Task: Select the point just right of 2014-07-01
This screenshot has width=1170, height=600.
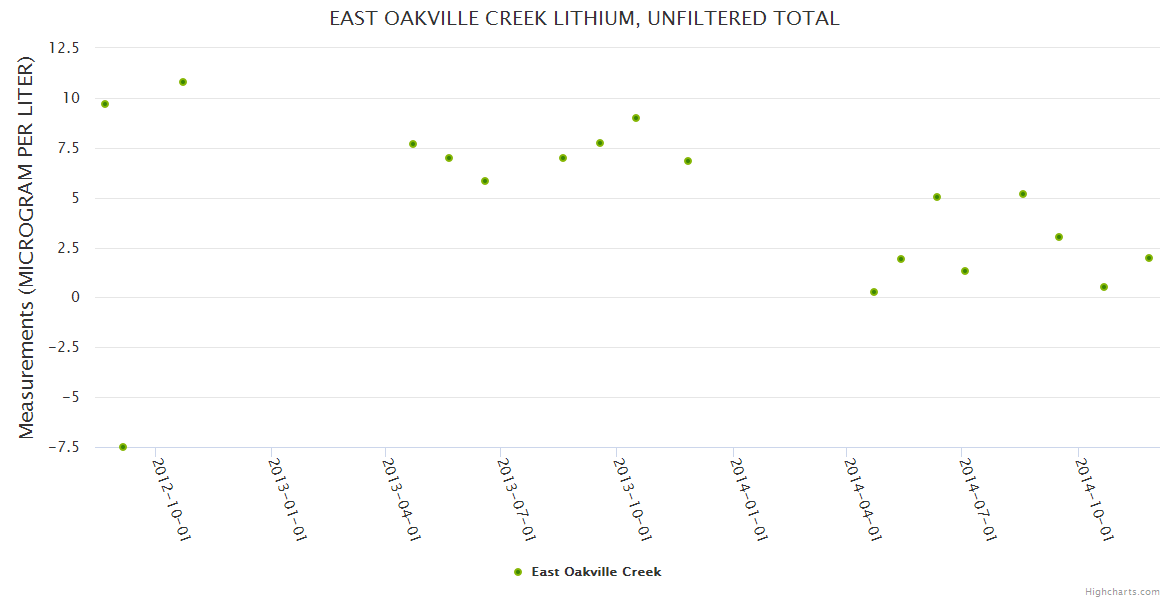Action: pyautogui.click(x=965, y=271)
